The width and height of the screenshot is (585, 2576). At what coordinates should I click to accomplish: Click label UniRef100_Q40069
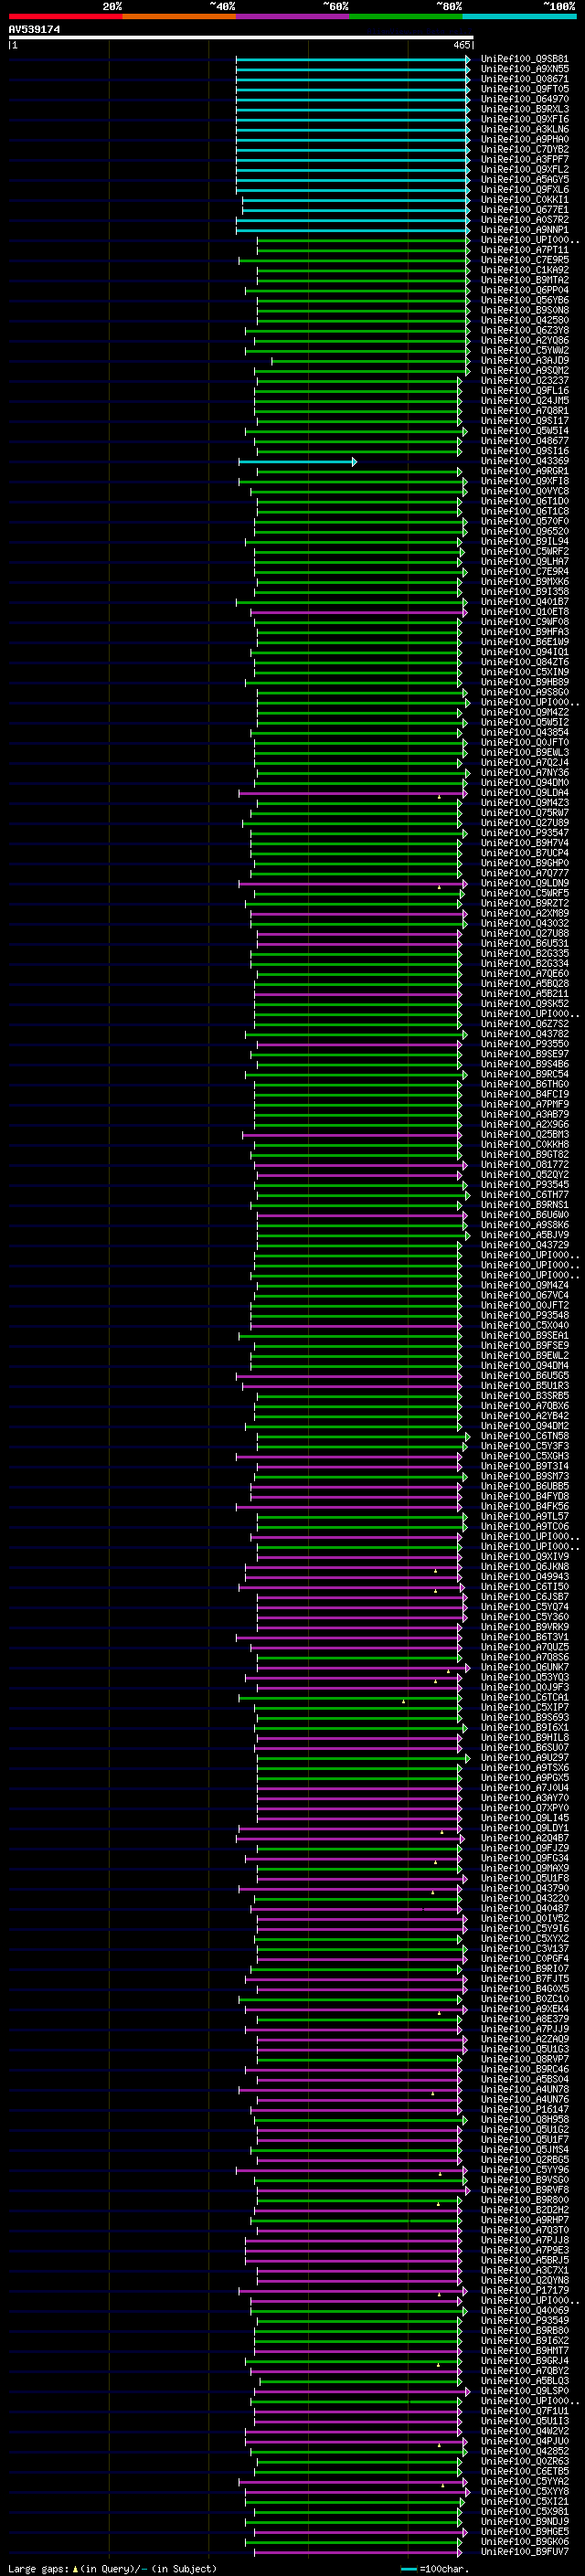(525, 2310)
